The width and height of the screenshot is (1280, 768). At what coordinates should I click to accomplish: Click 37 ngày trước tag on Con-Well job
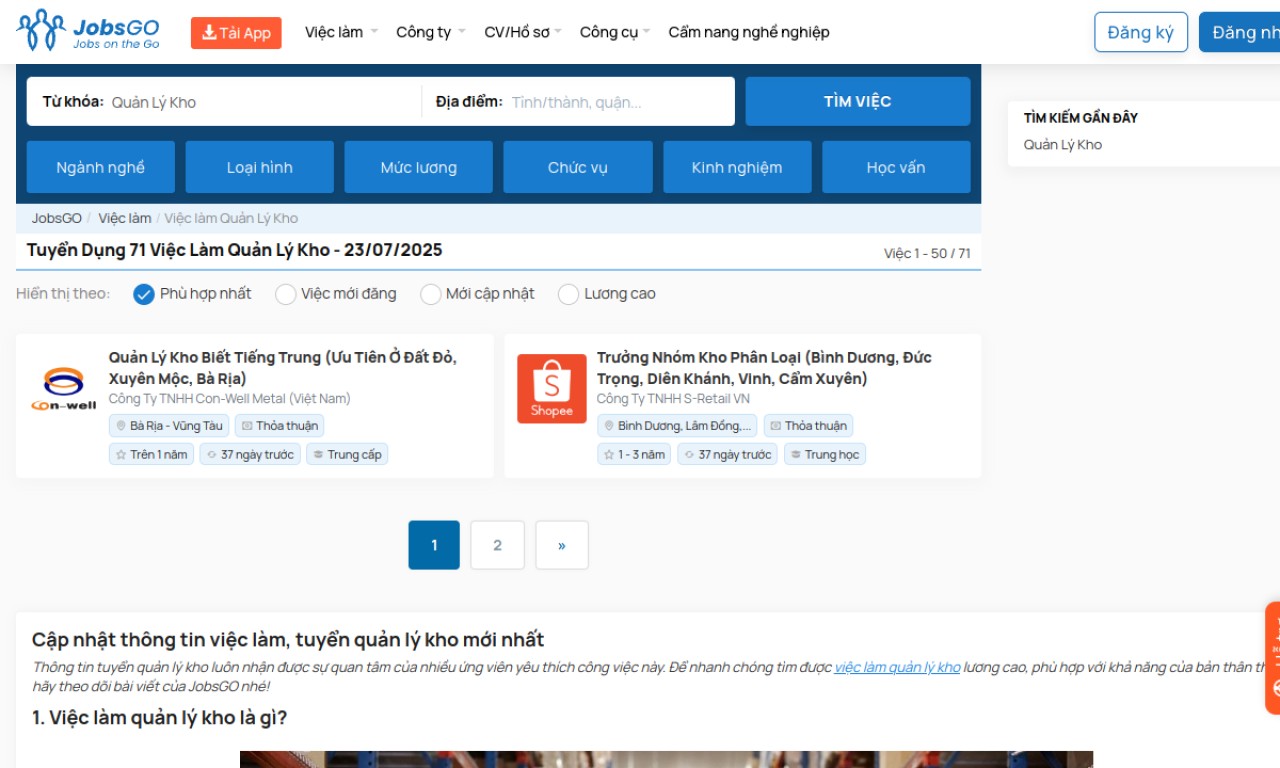(x=250, y=454)
